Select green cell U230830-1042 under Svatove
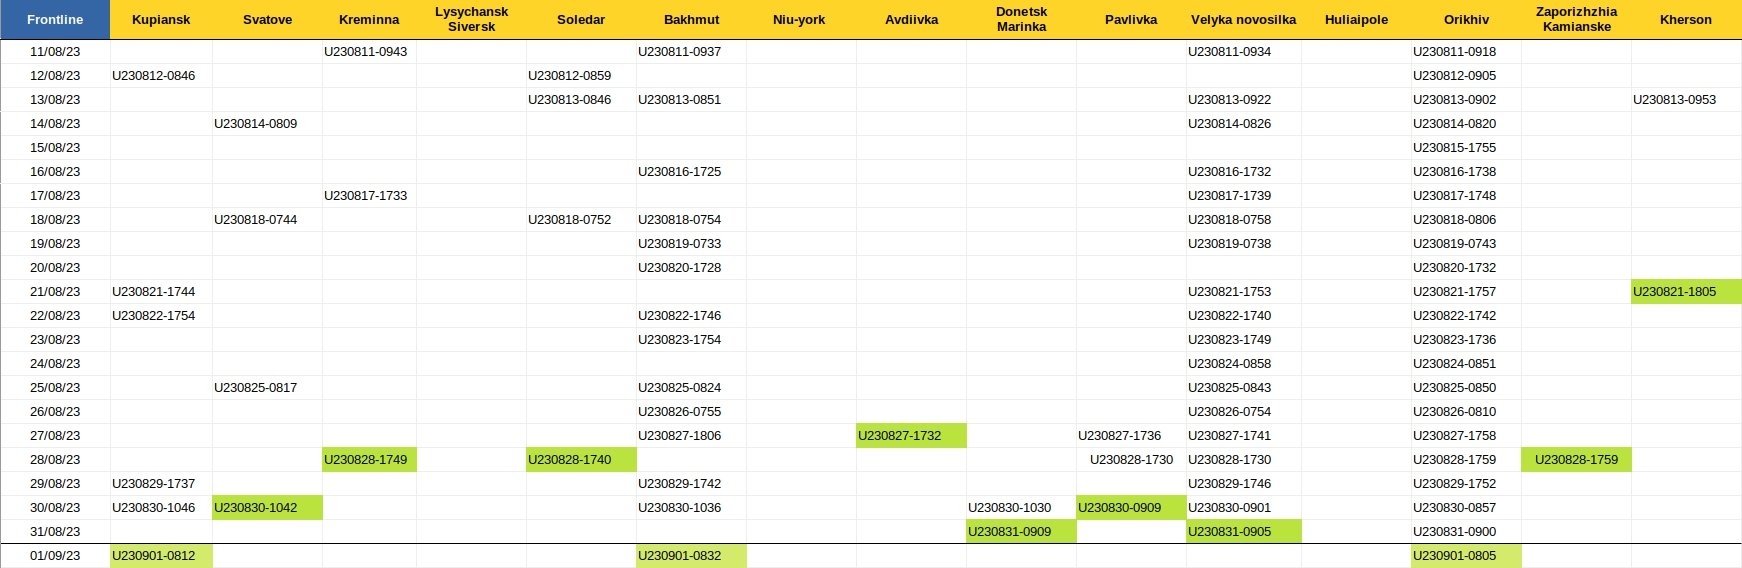1742x568 pixels. (x=267, y=508)
